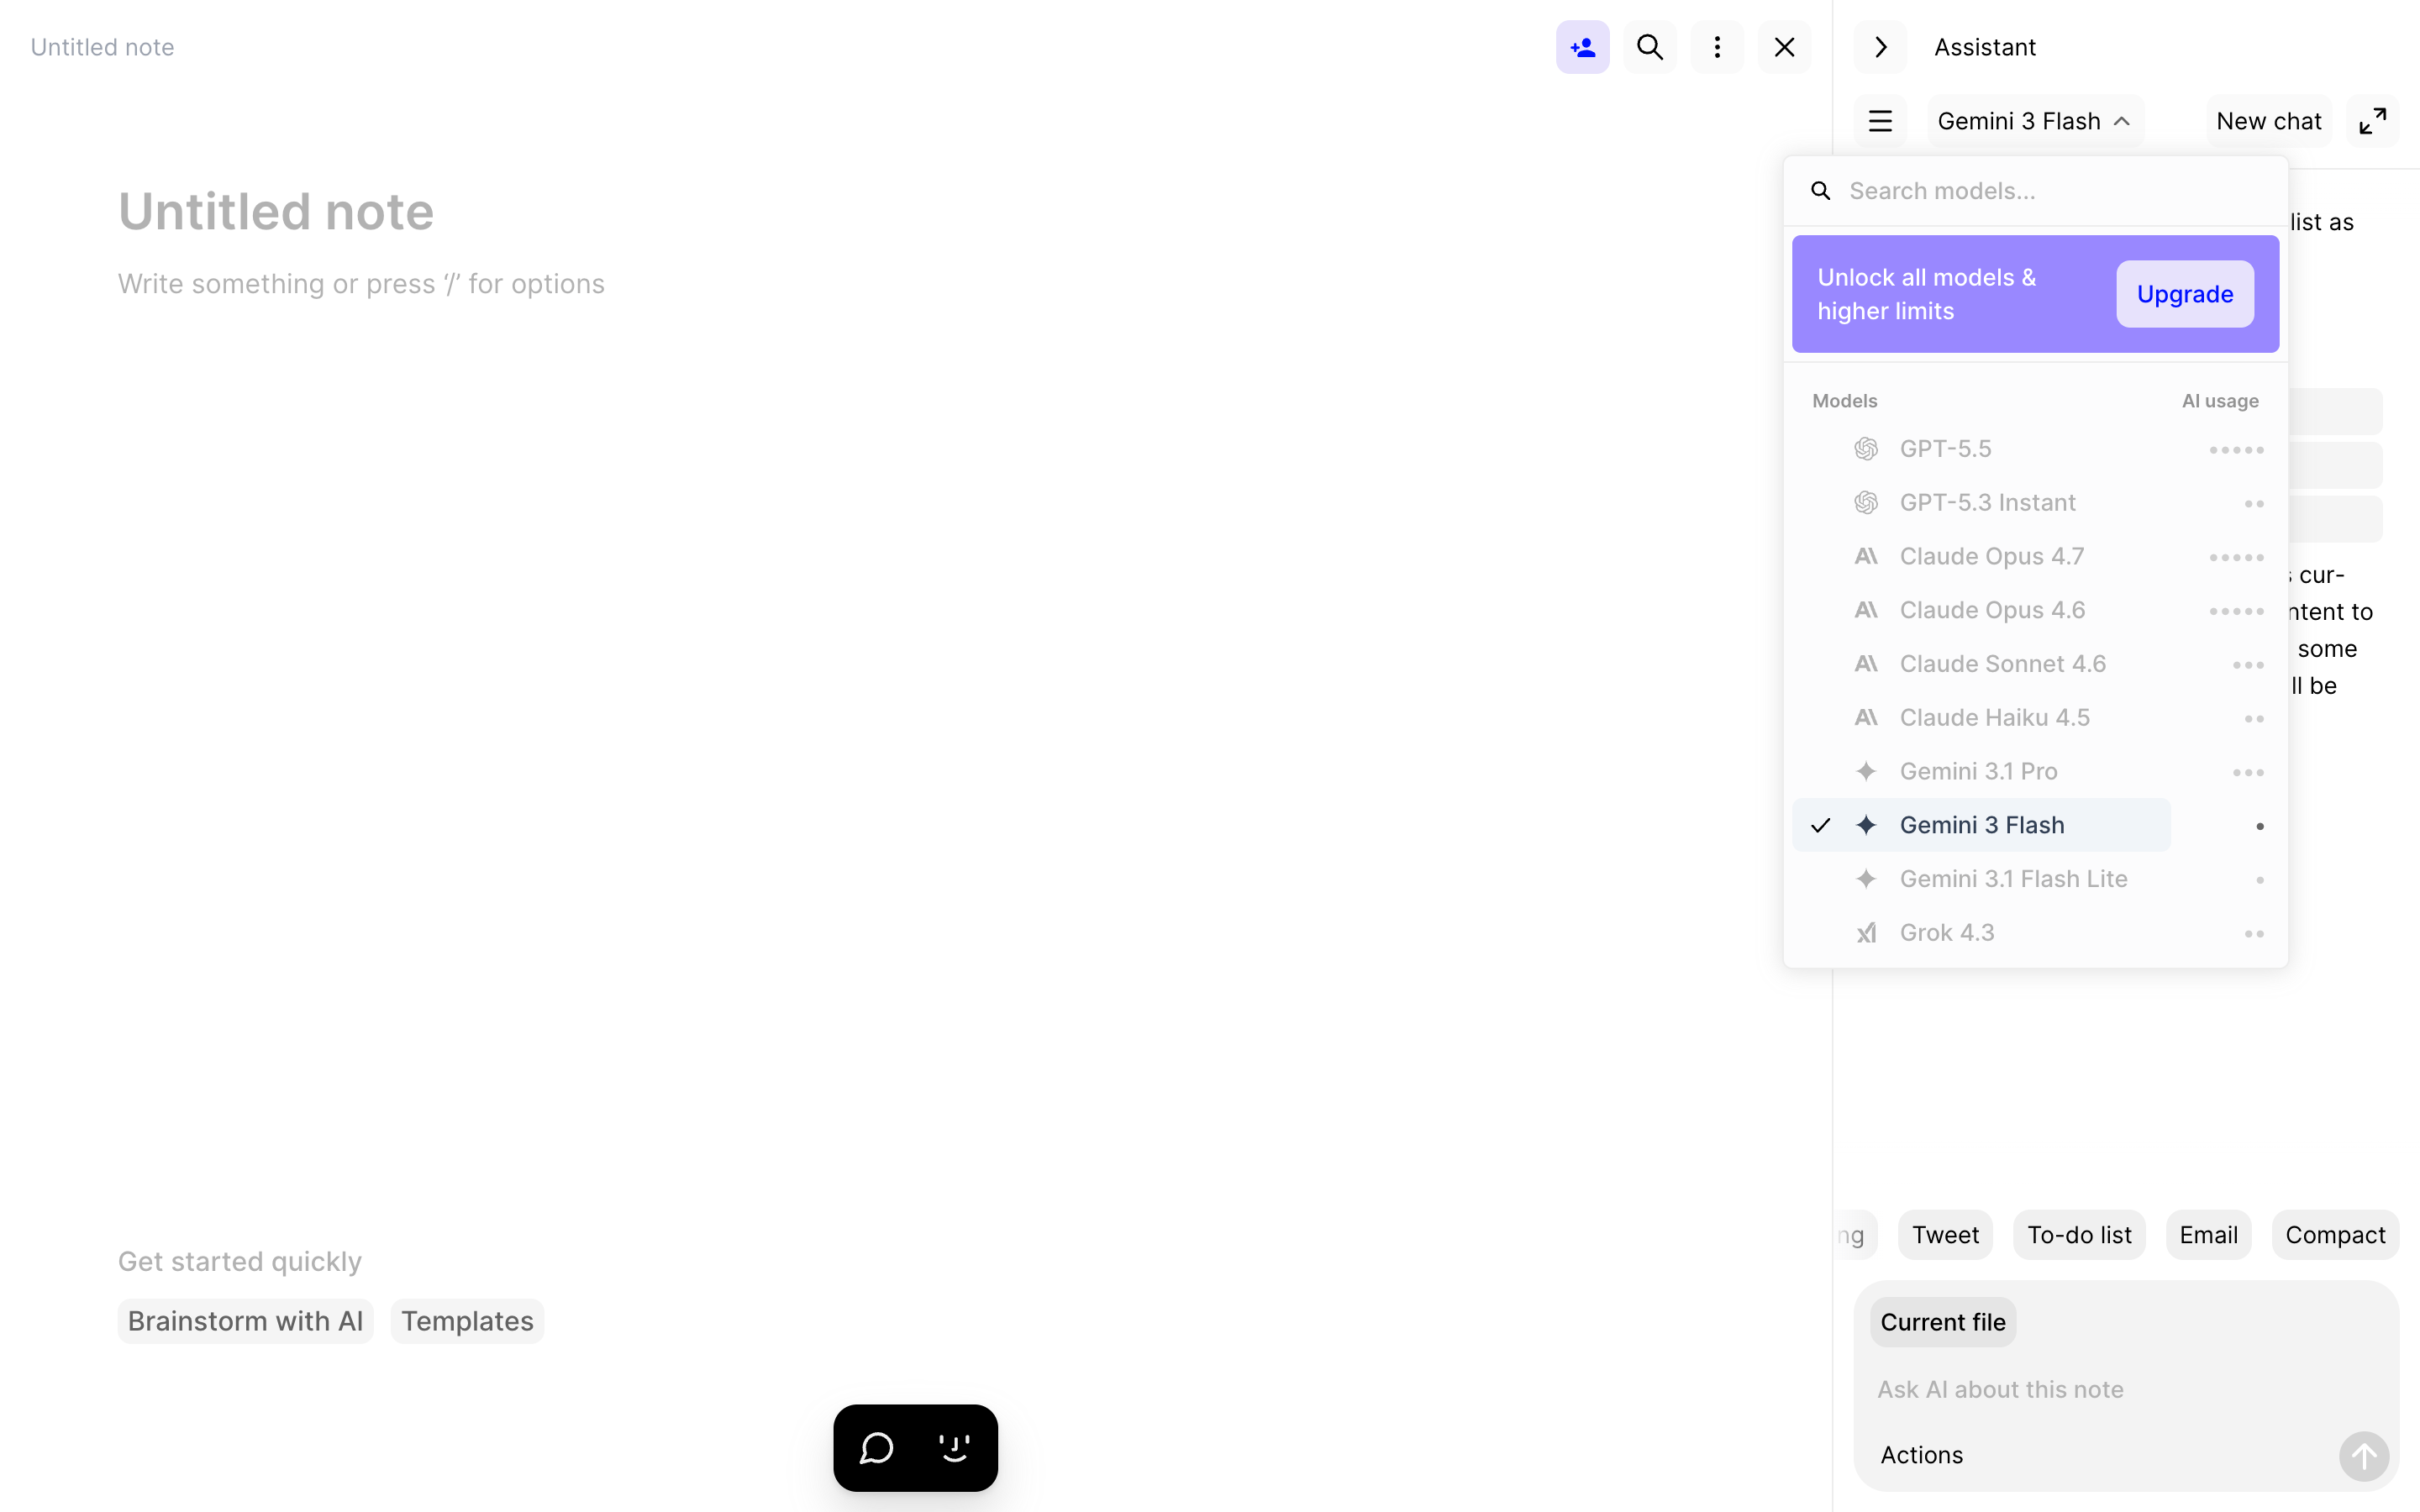Start a New chat
This screenshot has width=2420, height=1512.
pos(2268,121)
